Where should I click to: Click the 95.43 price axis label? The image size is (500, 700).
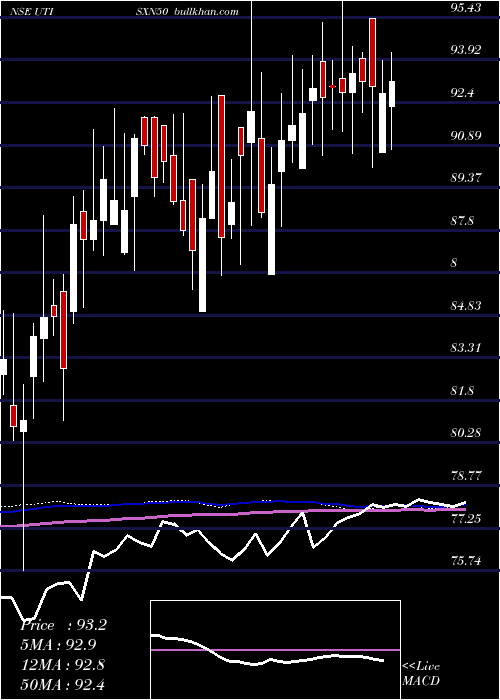point(467,8)
